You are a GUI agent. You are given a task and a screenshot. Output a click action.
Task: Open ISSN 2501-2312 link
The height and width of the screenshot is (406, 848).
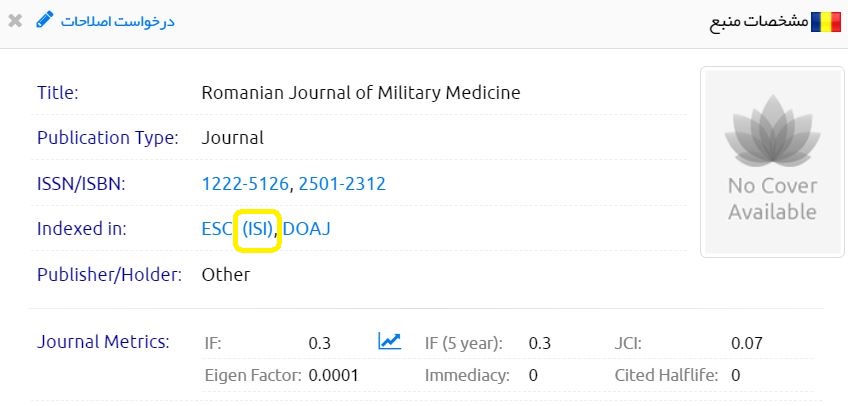point(342,184)
